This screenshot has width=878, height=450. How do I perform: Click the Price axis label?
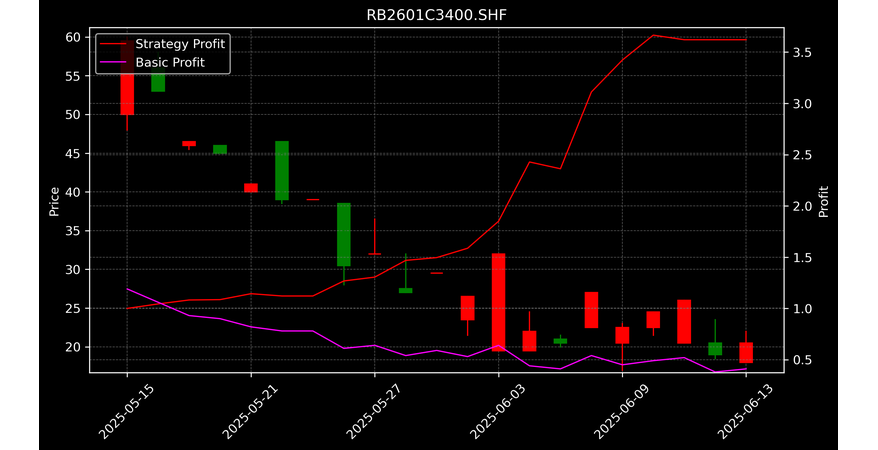54,201
